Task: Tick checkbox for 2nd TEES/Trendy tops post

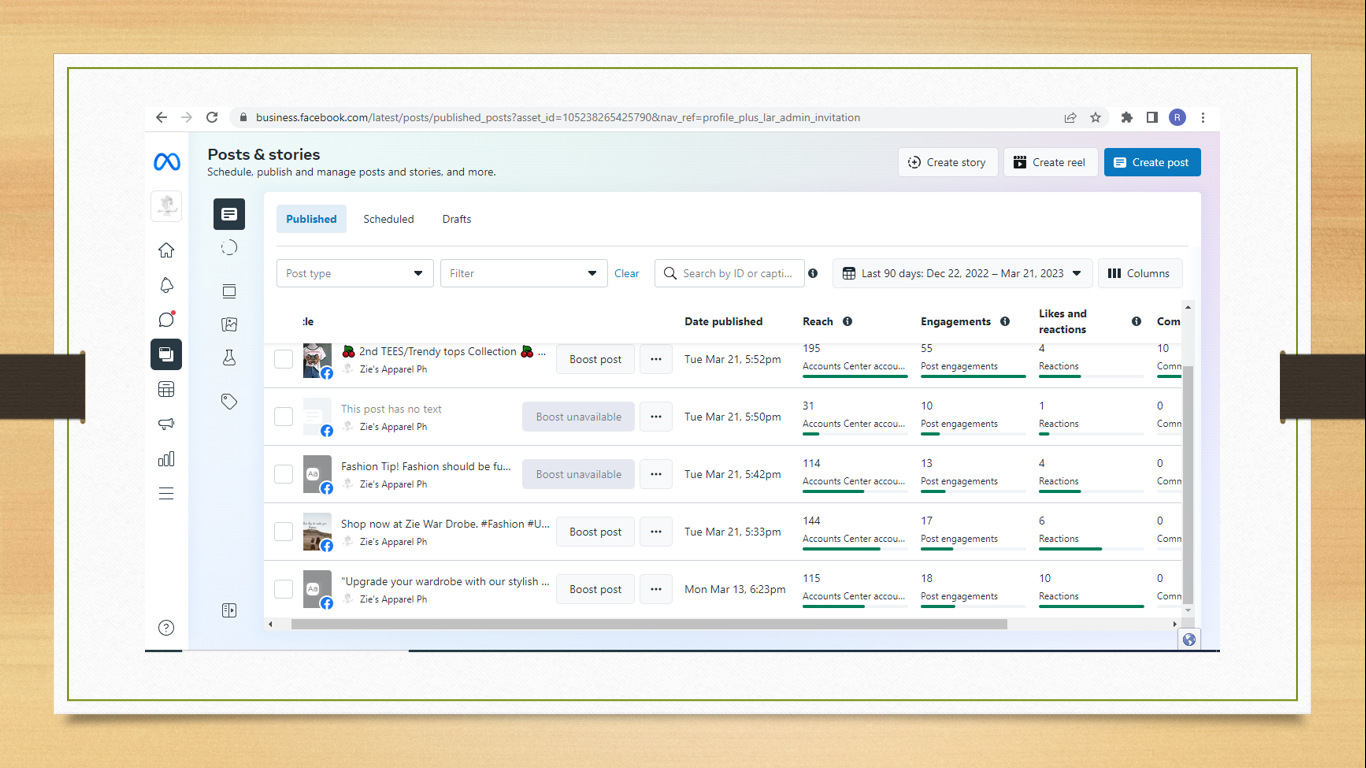Action: [284, 359]
